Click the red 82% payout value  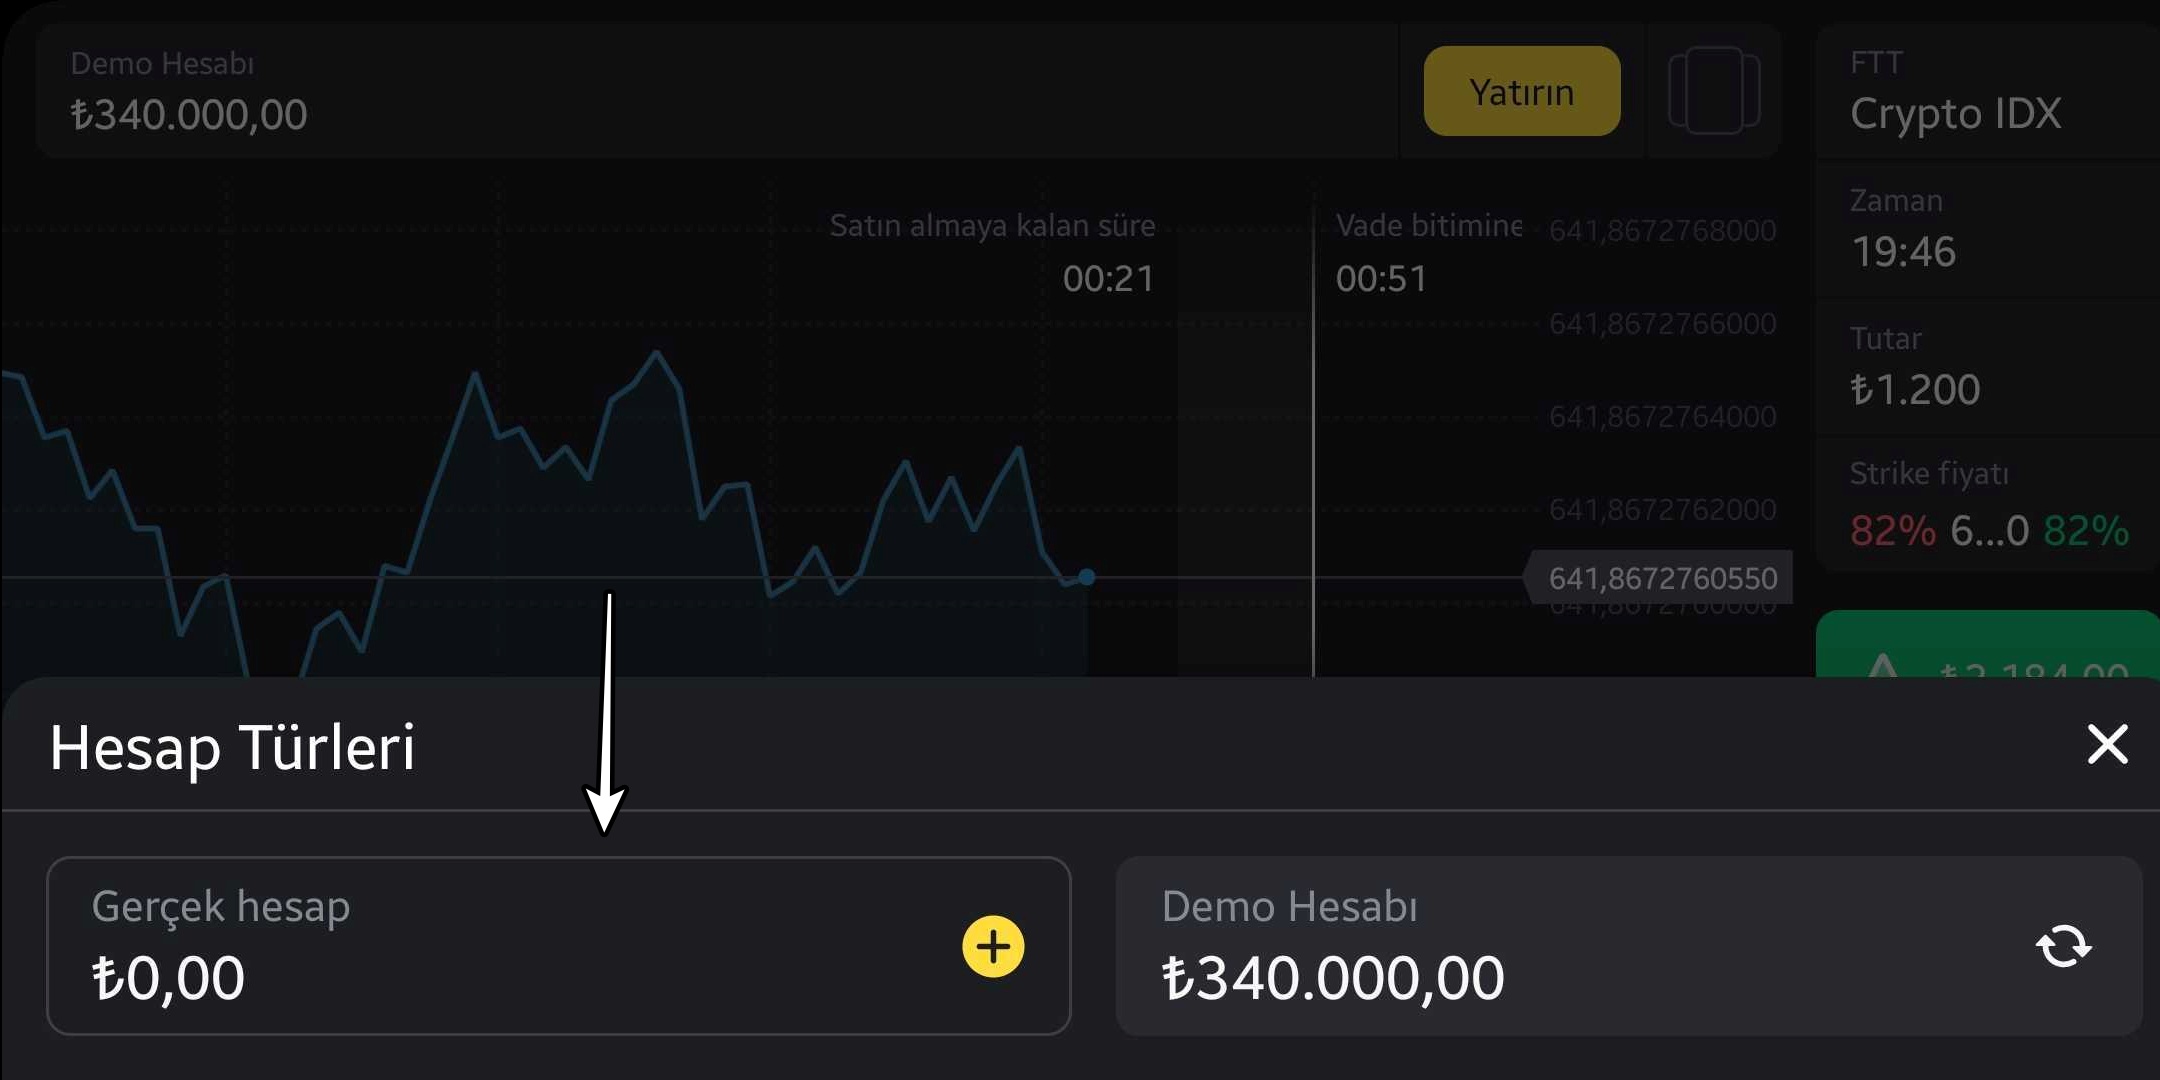click(1892, 531)
